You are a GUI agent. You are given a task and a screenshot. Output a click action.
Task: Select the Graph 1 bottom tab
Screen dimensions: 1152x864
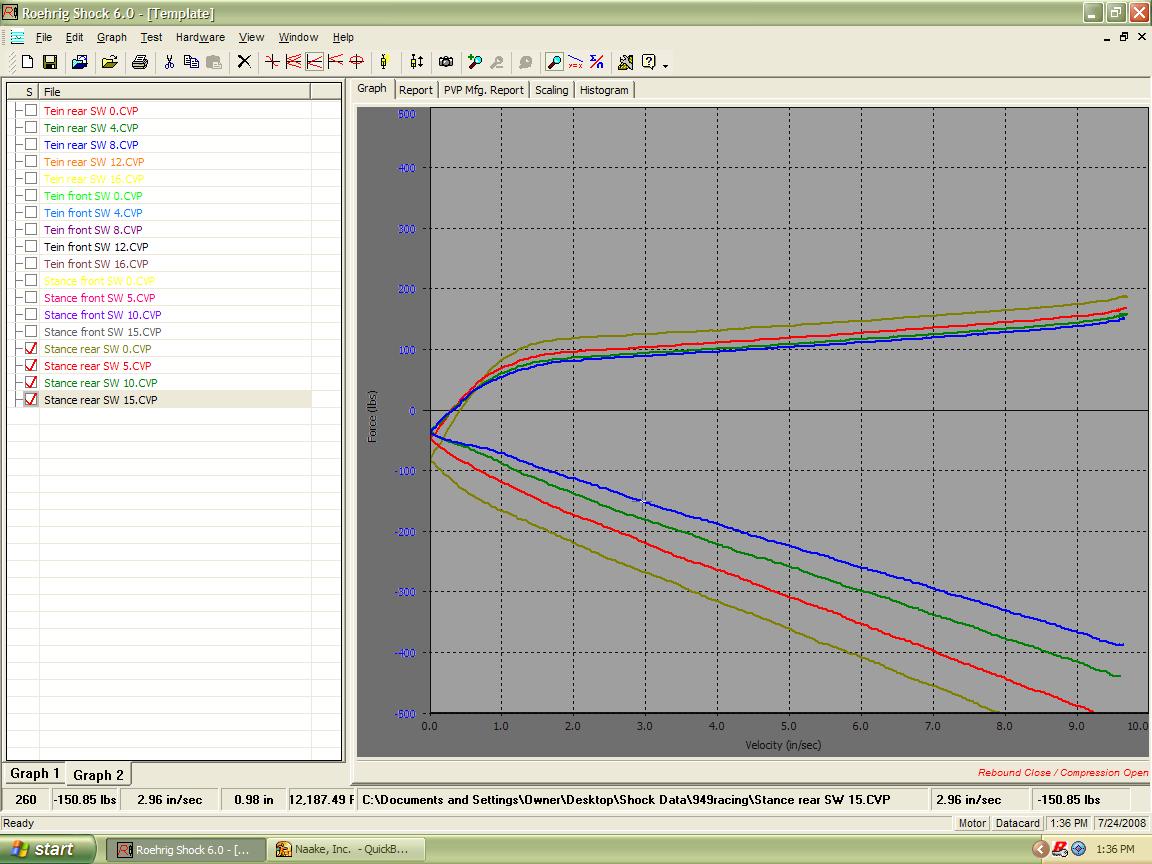tap(35, 774)
